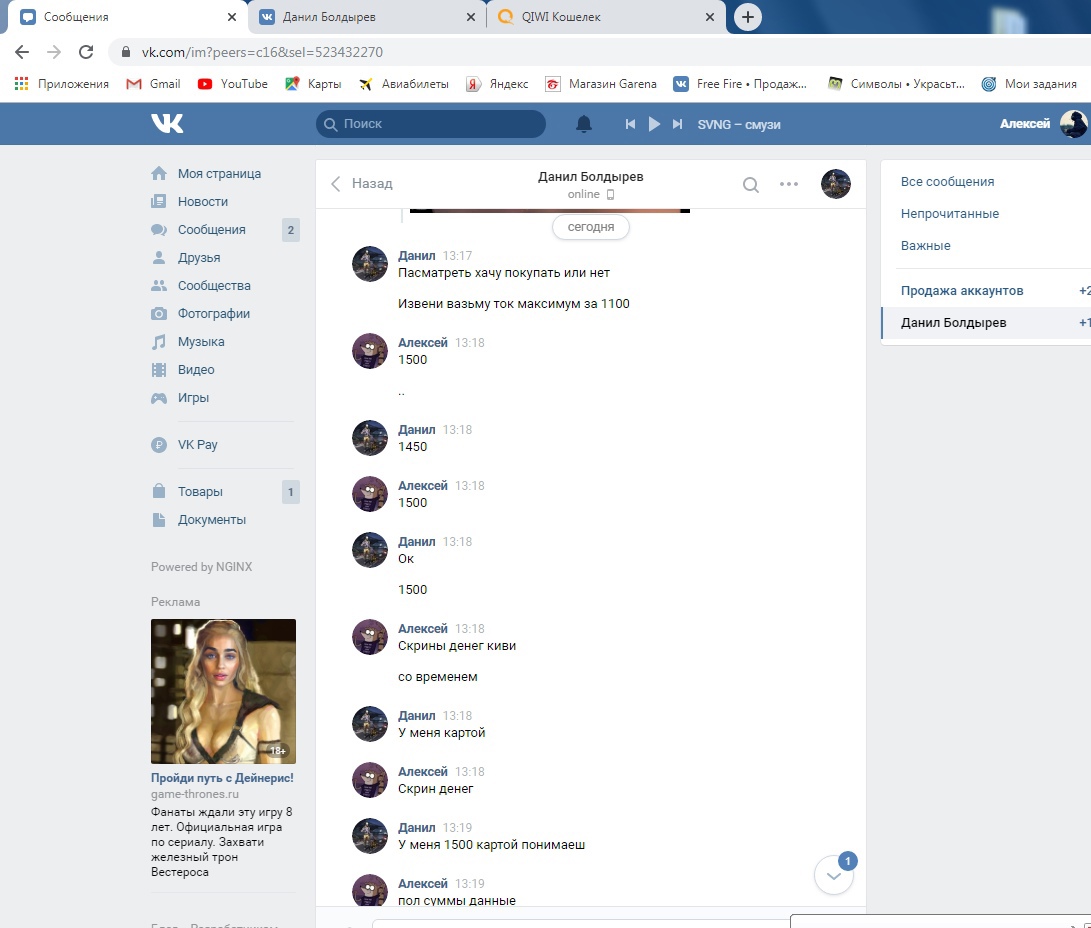The width and height of the screenshot is (1091, 928).
Task: Search within conversation using magnifier icon
Action: [x=750, y=184]
